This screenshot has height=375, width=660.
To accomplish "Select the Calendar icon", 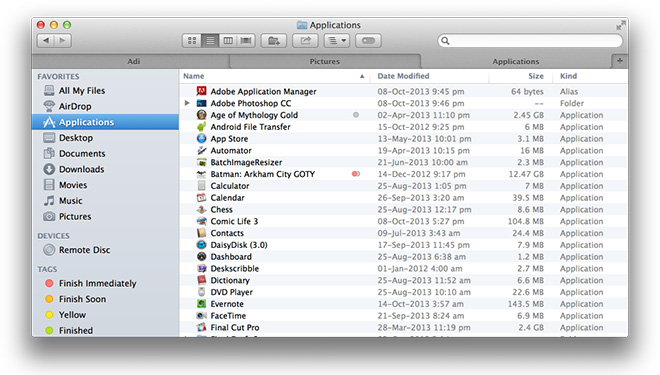I will click(202, 197).
